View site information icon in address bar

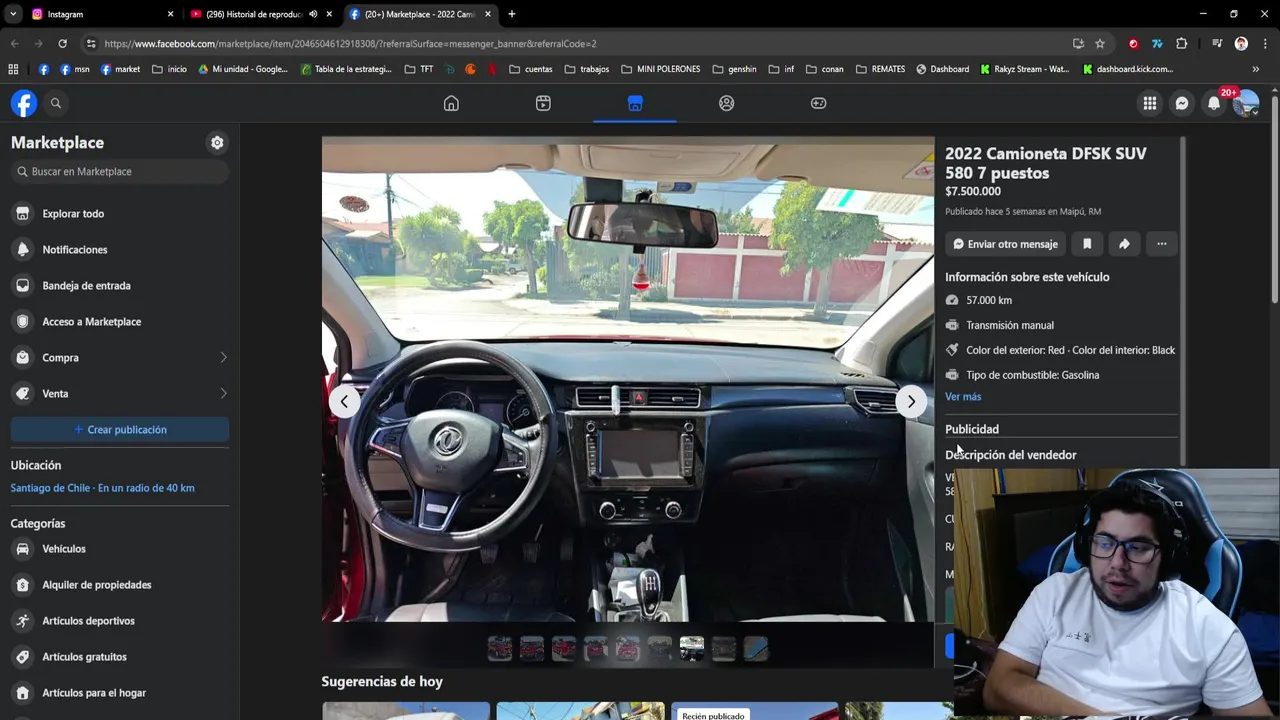(x=91, y=43)
